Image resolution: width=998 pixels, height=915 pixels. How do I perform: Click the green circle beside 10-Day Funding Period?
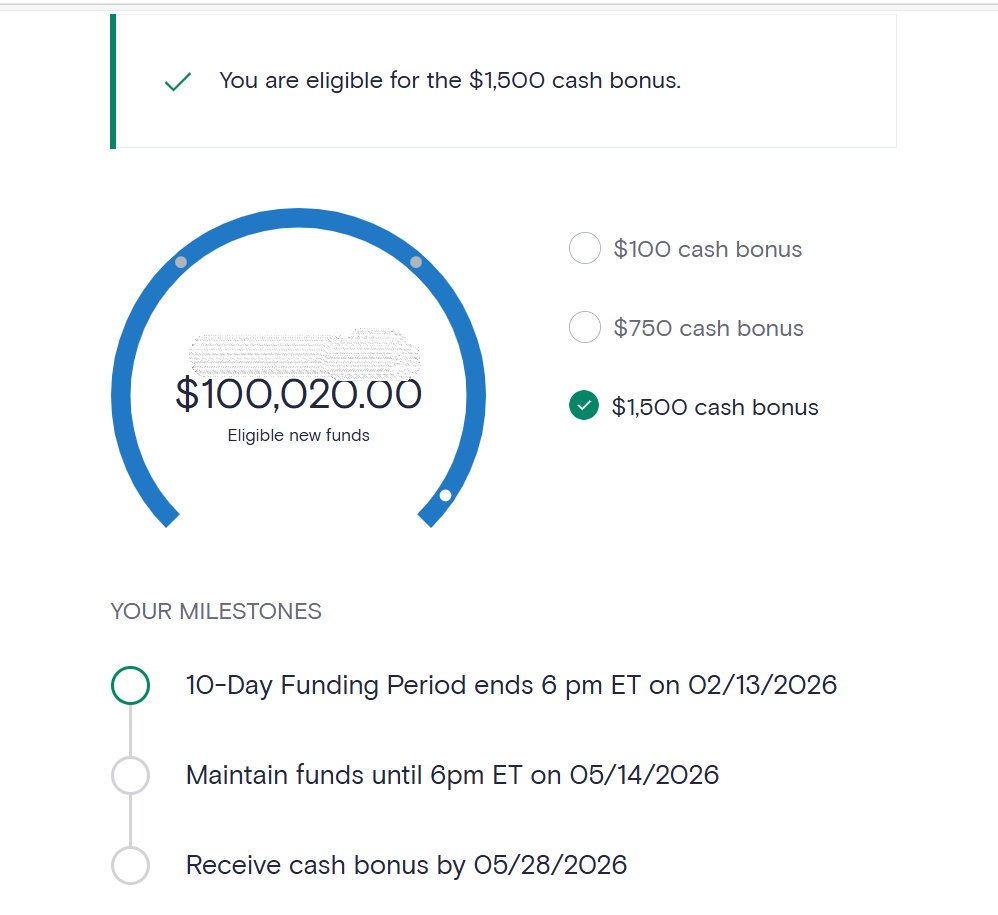pos(130,686)
